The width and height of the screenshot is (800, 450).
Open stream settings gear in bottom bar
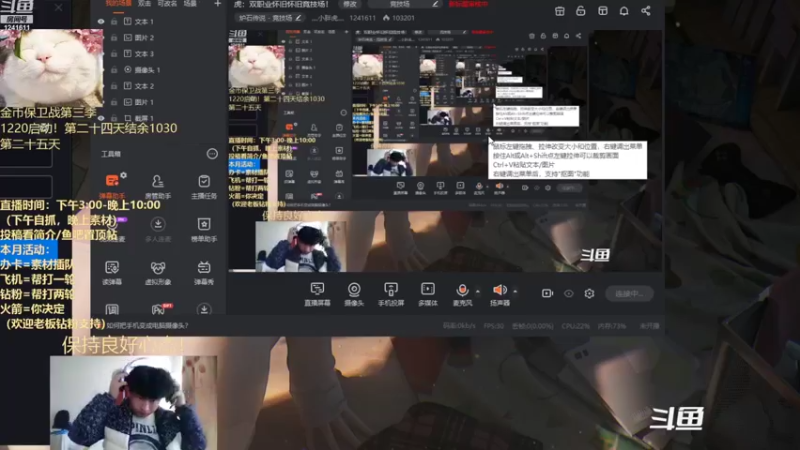[589, 293]
